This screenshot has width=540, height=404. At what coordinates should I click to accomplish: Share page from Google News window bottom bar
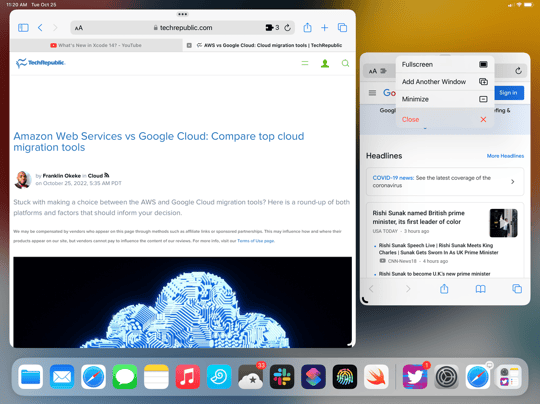(x=444, y=289)
